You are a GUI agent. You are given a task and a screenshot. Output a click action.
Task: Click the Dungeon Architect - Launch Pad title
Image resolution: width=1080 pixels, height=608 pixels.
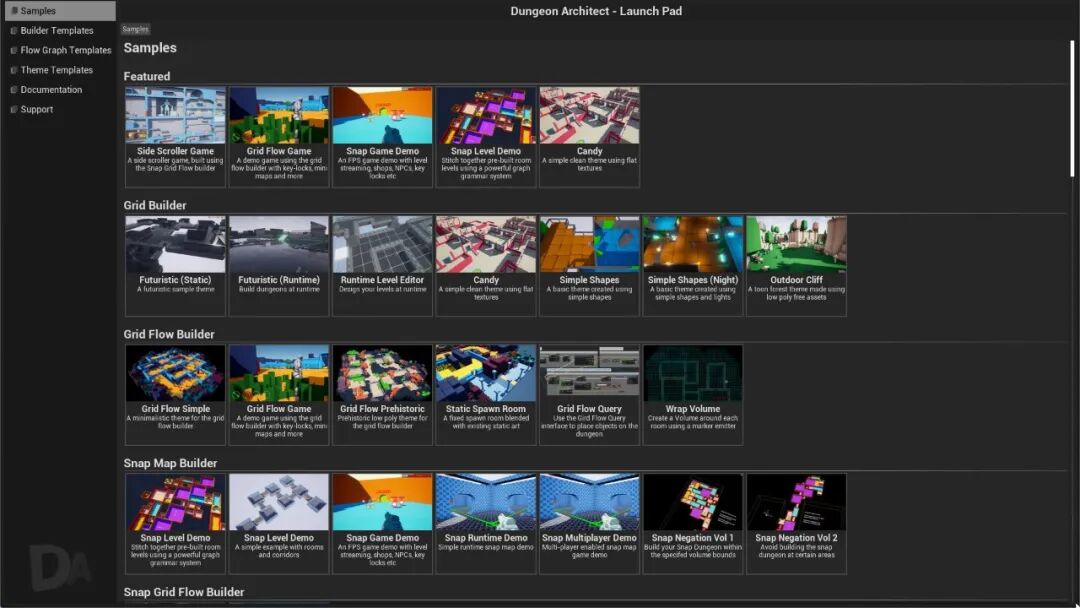[596, 11]
